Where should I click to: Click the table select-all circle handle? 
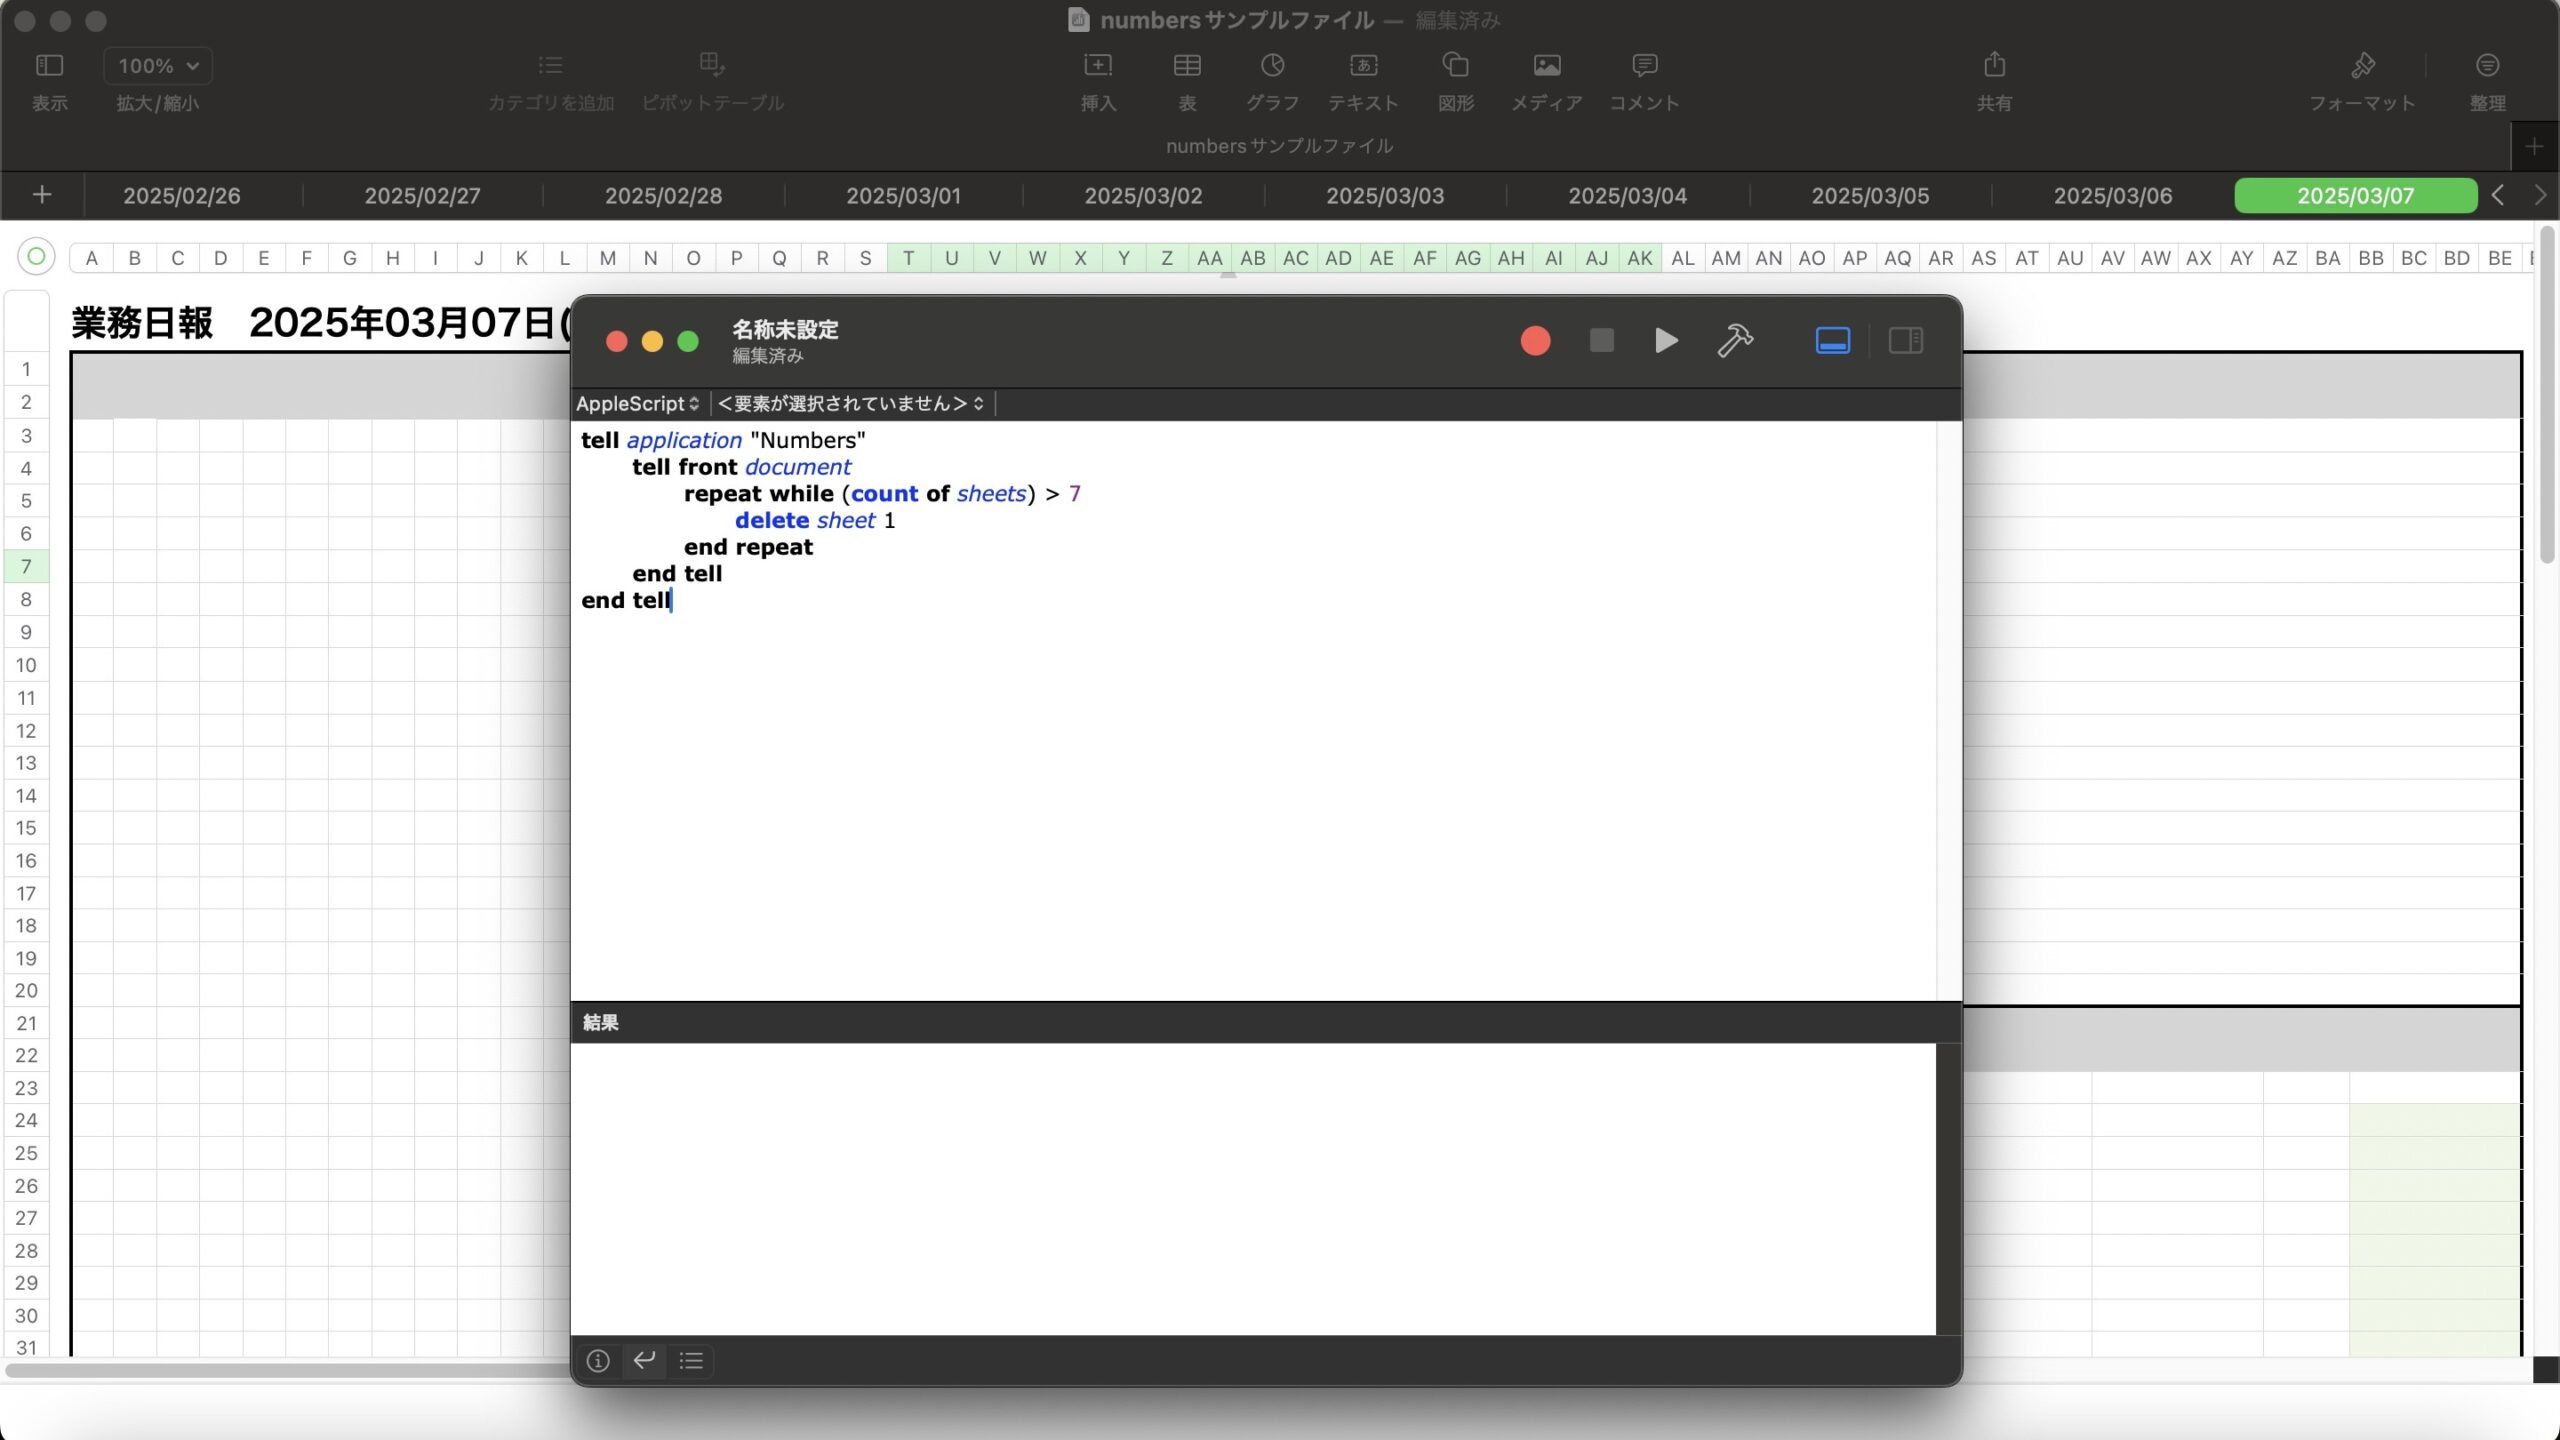(36, 257)
